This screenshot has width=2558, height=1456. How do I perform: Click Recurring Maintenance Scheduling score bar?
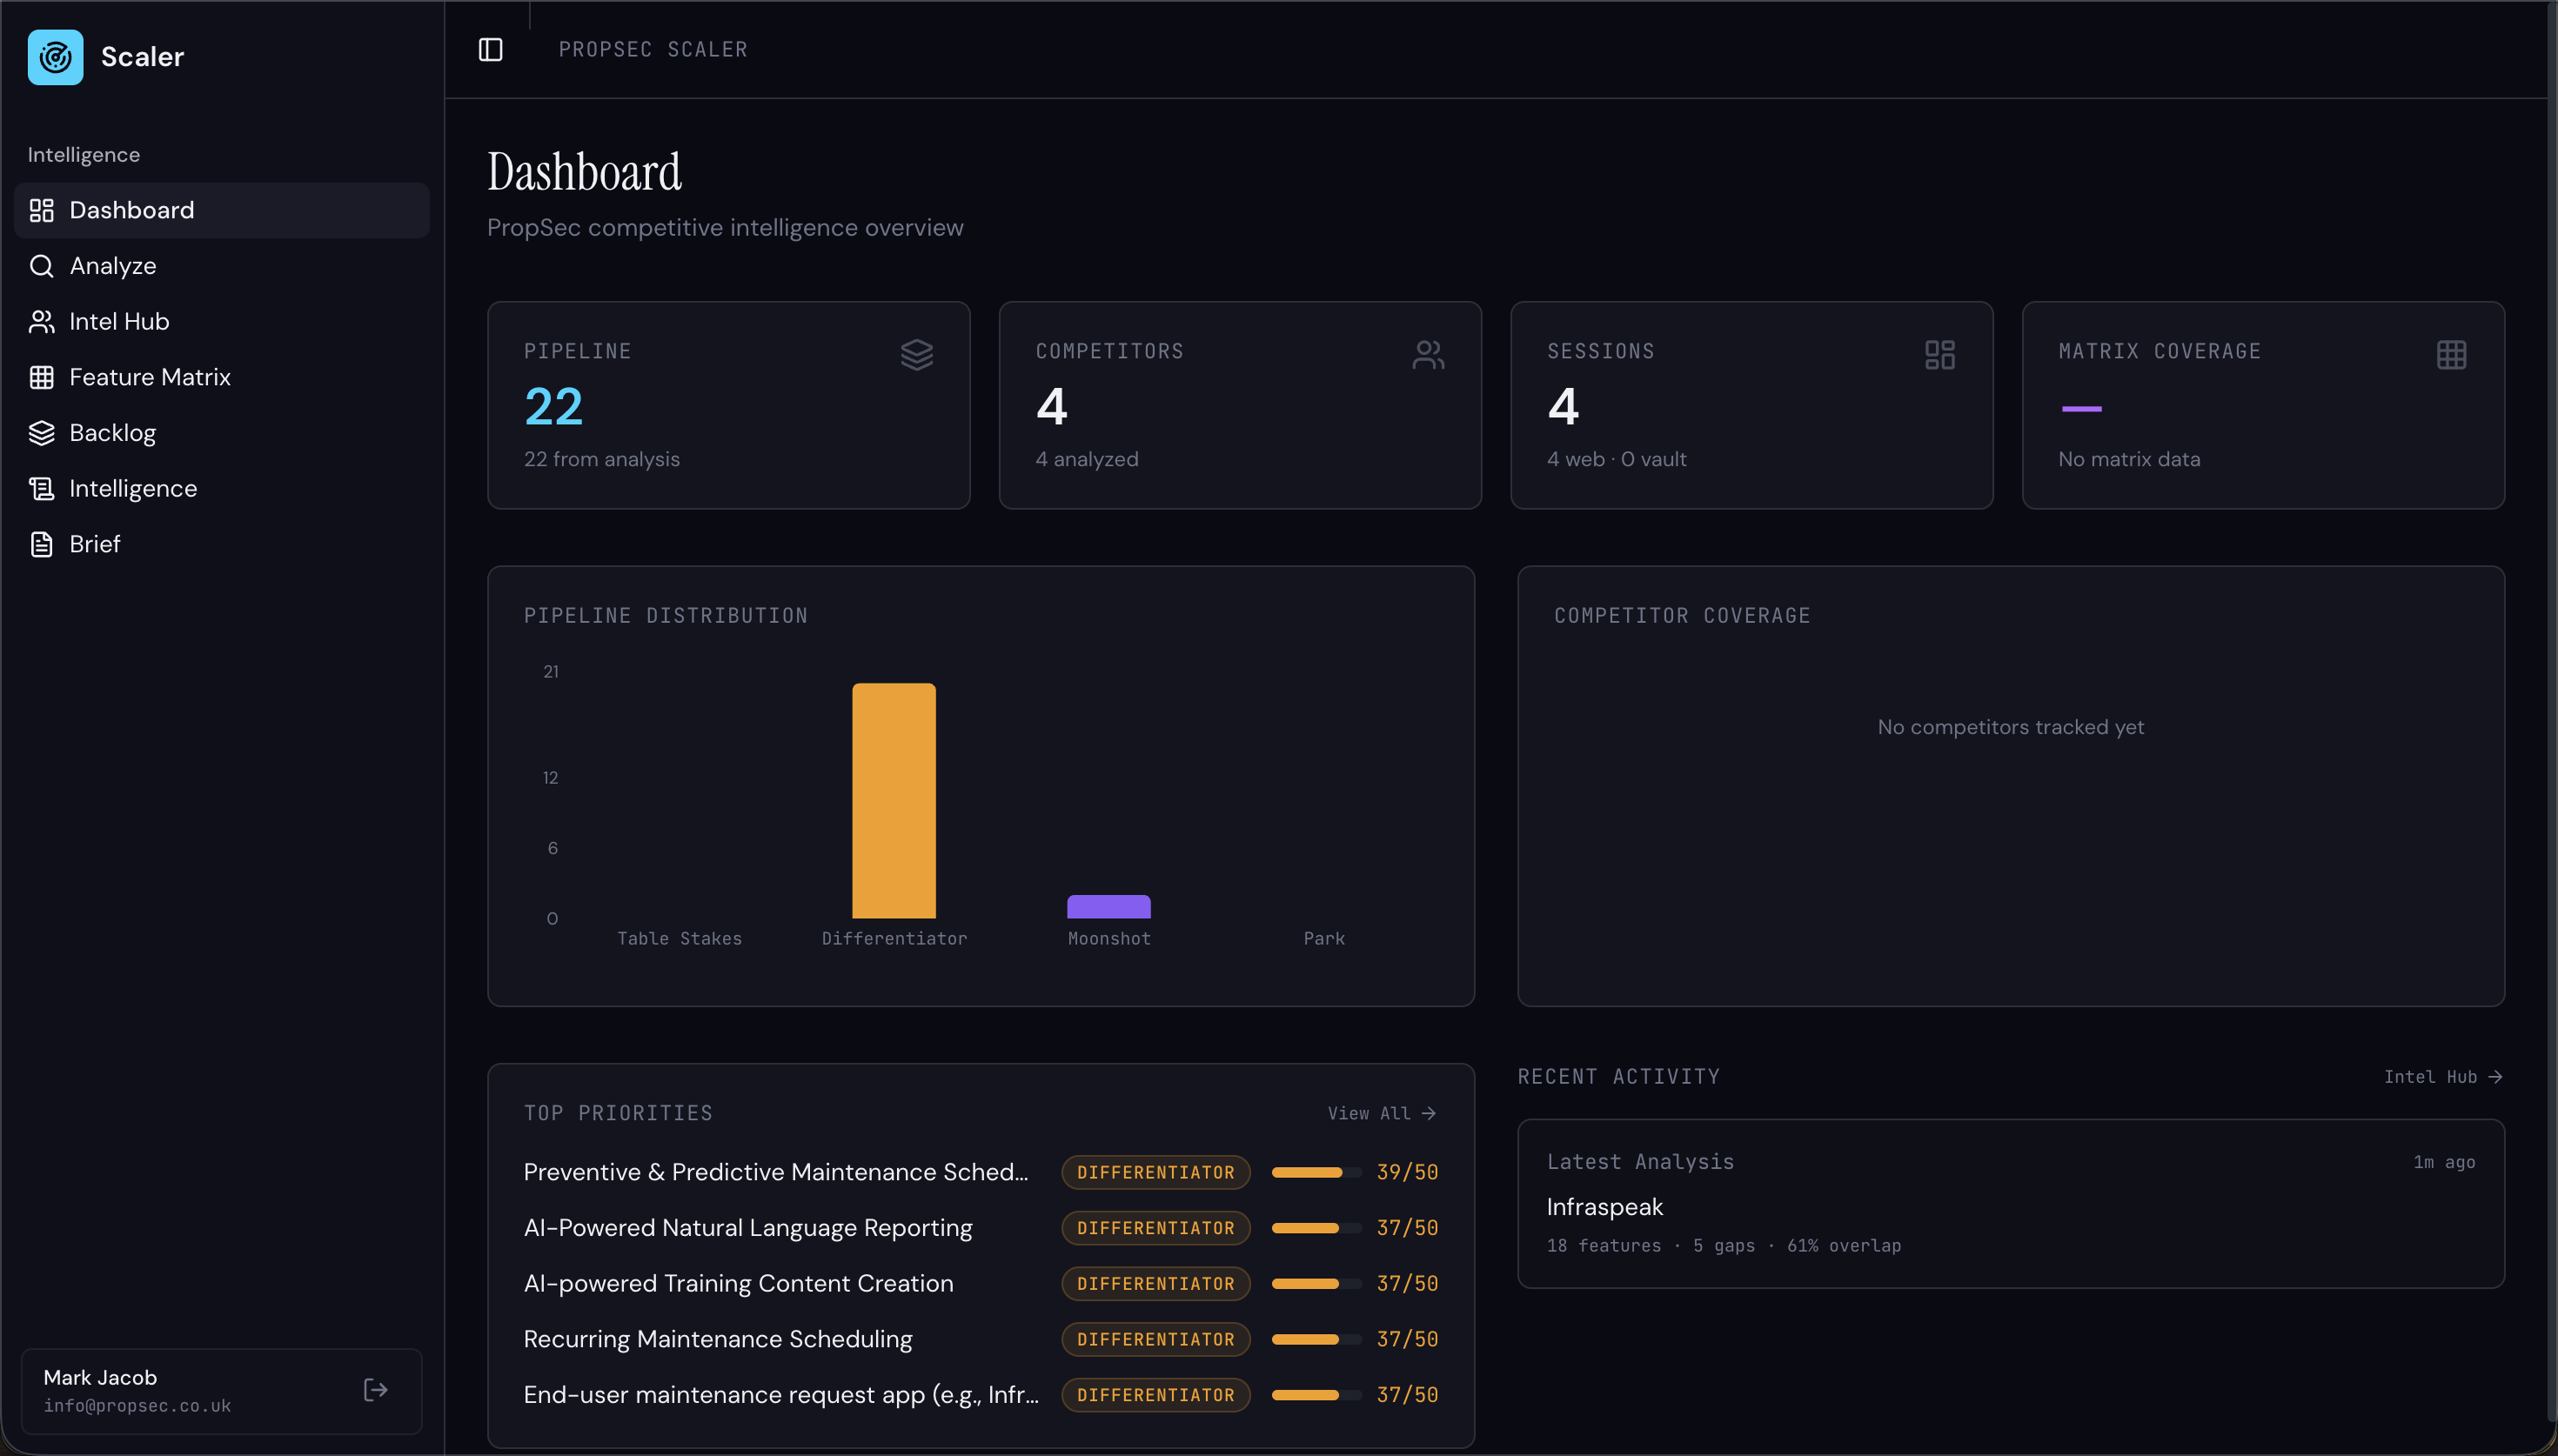[1316, 1339]
